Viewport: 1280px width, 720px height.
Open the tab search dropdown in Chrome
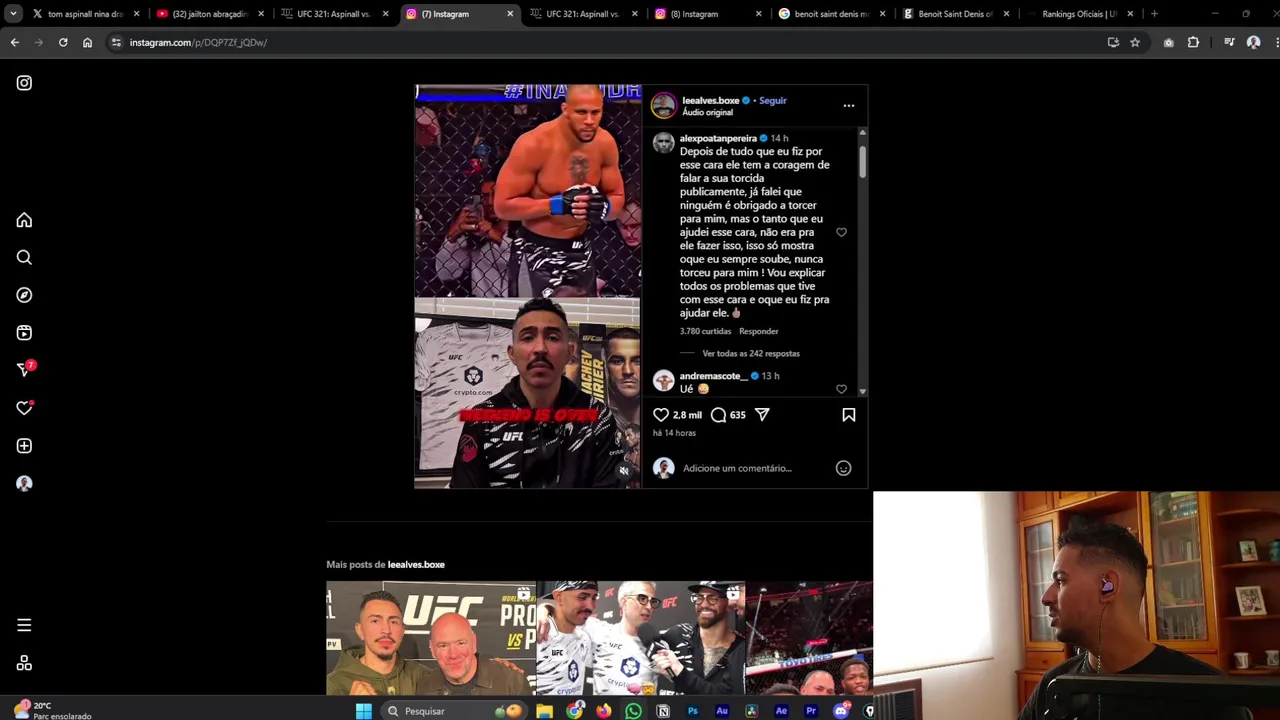tap(13, 14)
